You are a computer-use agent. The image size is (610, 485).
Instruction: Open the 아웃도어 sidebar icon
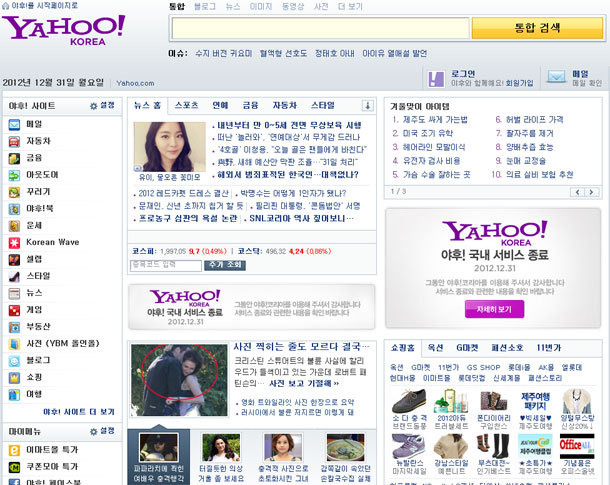click(14, 175)
